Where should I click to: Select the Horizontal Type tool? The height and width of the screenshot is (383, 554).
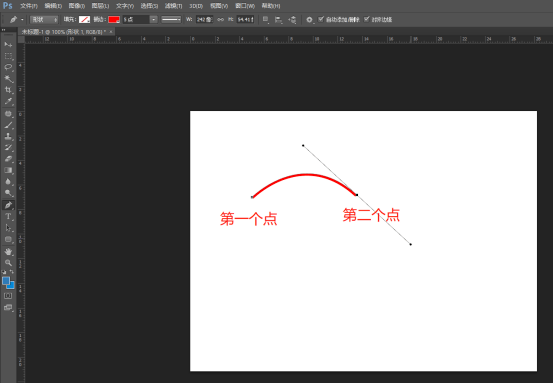point(8,216)
